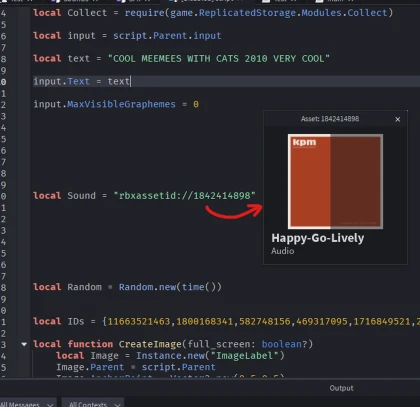420x407 pixels.
Task: Open the All Contexts filter dropdown
Action: tap(94, 404)
